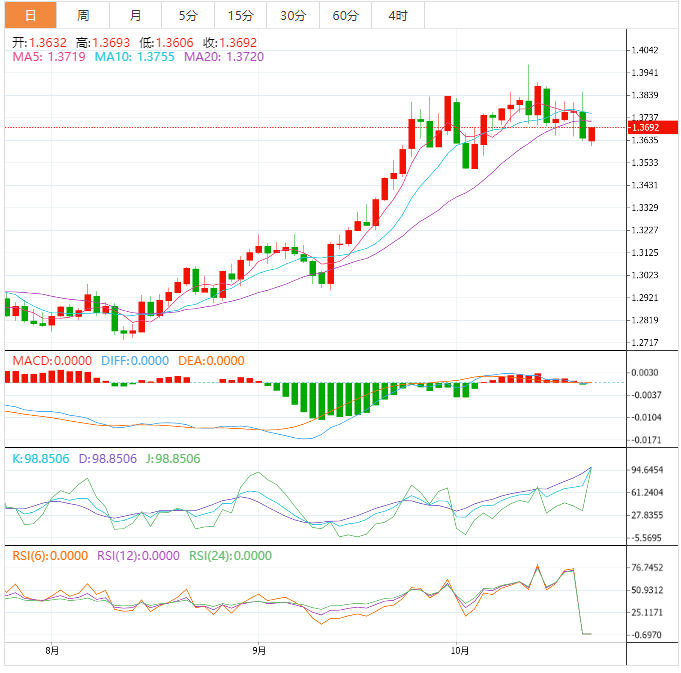Open the 60分 timeframe tab
The image size is (681, 673).
point(346,16)
